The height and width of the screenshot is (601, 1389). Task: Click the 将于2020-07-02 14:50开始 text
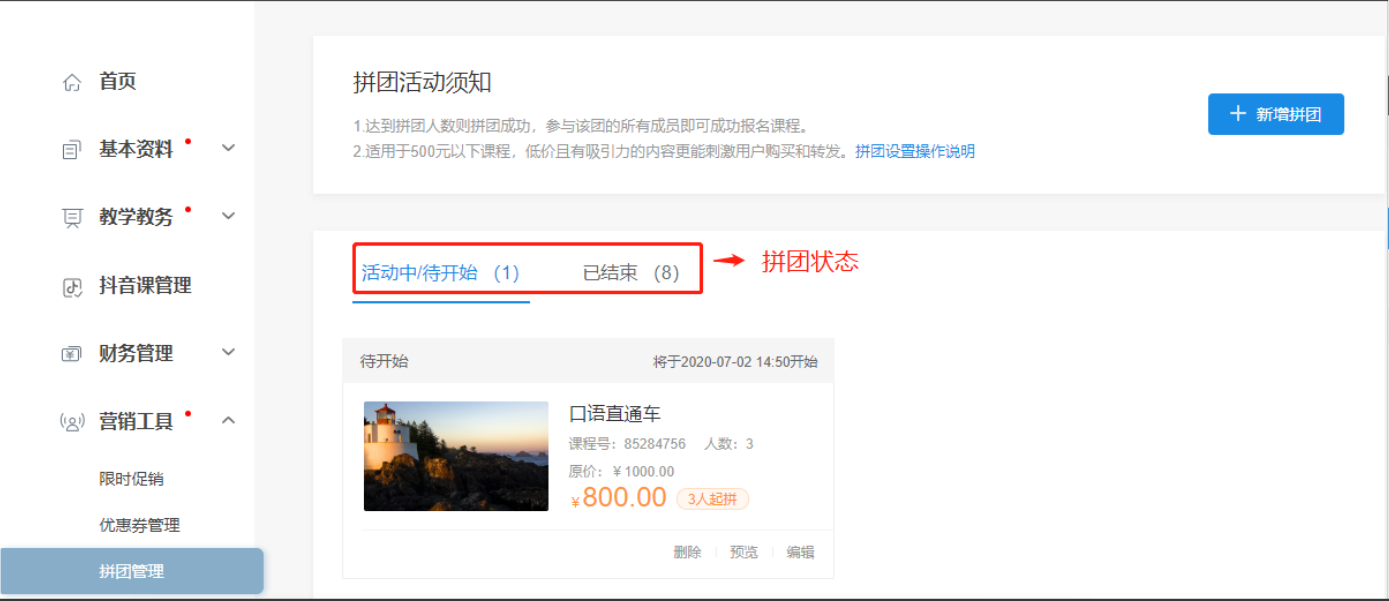click(735, 362)
